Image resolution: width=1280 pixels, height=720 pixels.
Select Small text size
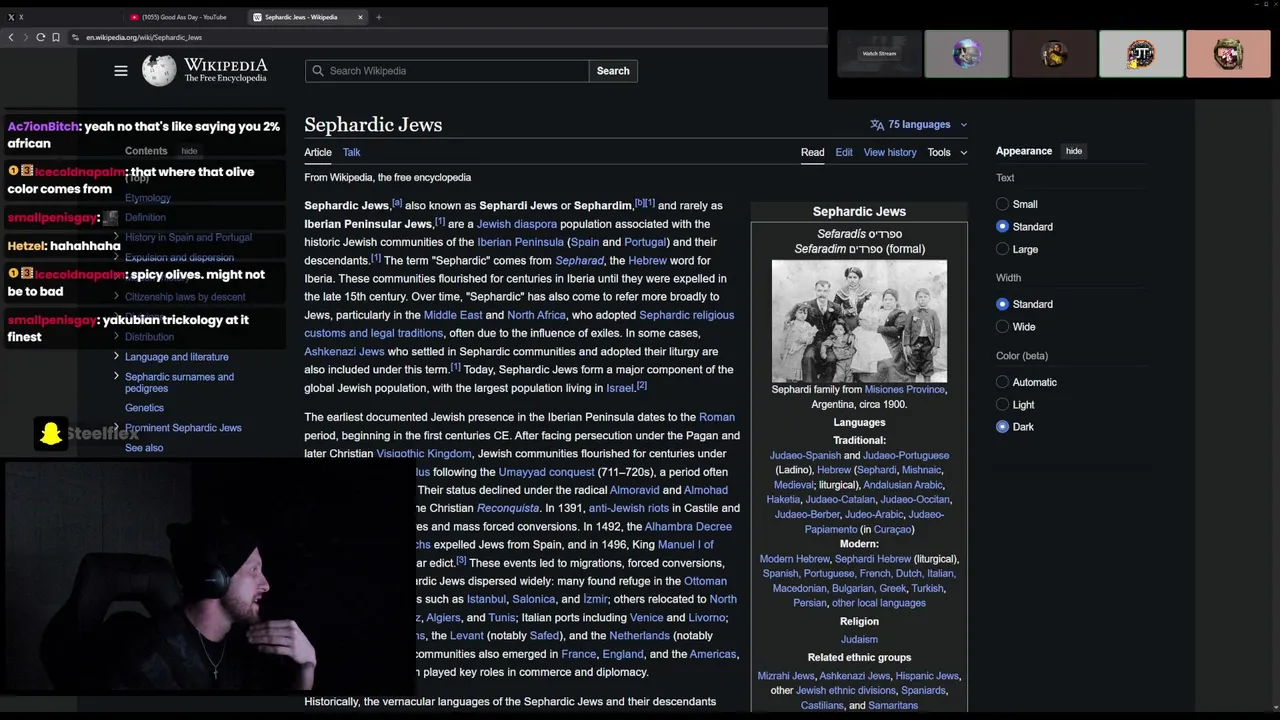(x=1002, y=204)
